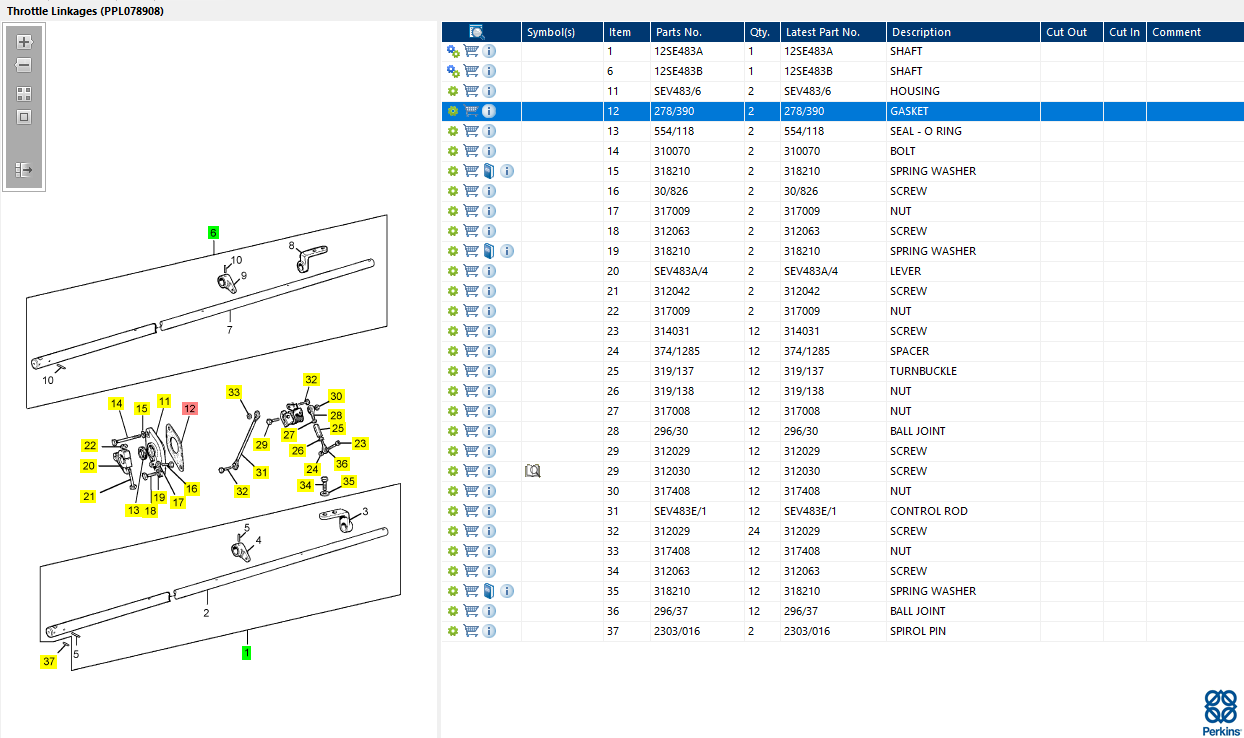Screen dimensions: 1244x738
Task: Click the cart icon on the highlighted GASKET row
Action: [471, 111]
